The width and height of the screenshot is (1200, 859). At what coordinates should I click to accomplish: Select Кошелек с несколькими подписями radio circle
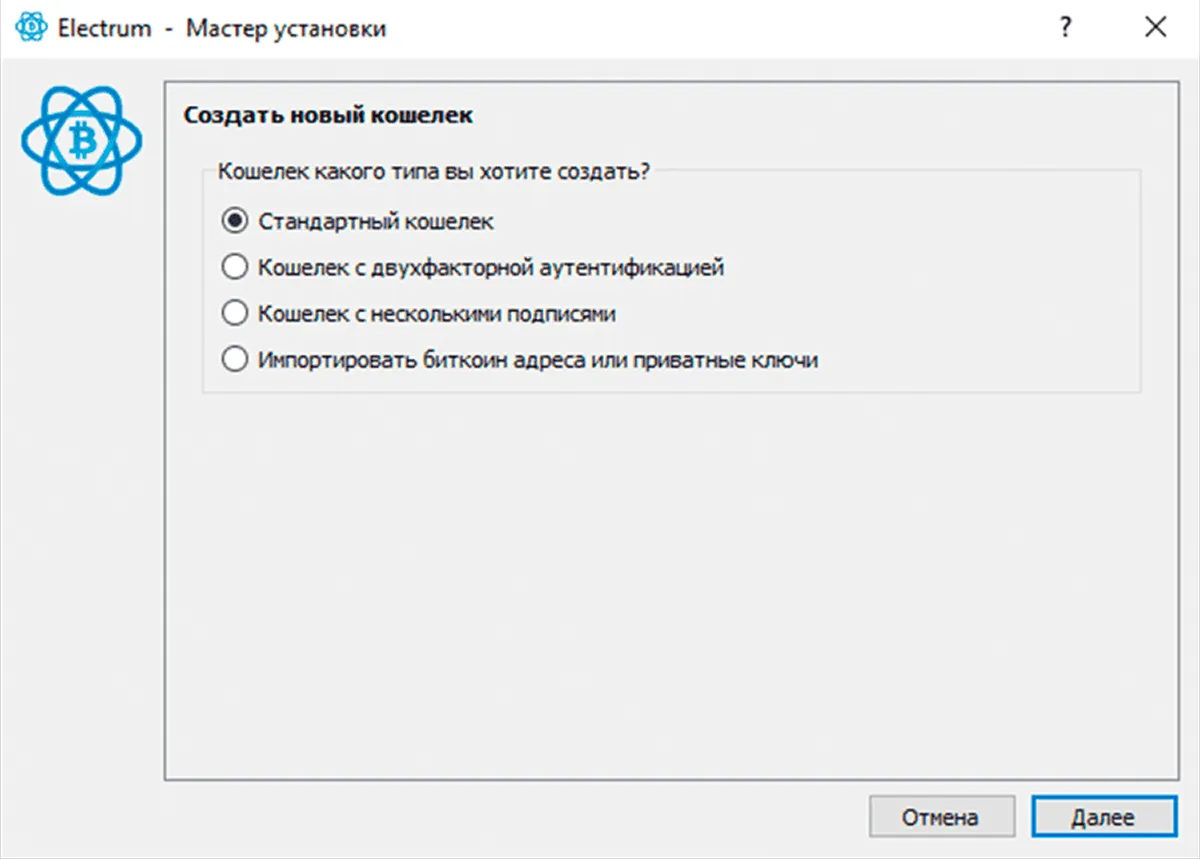(234, 313)
